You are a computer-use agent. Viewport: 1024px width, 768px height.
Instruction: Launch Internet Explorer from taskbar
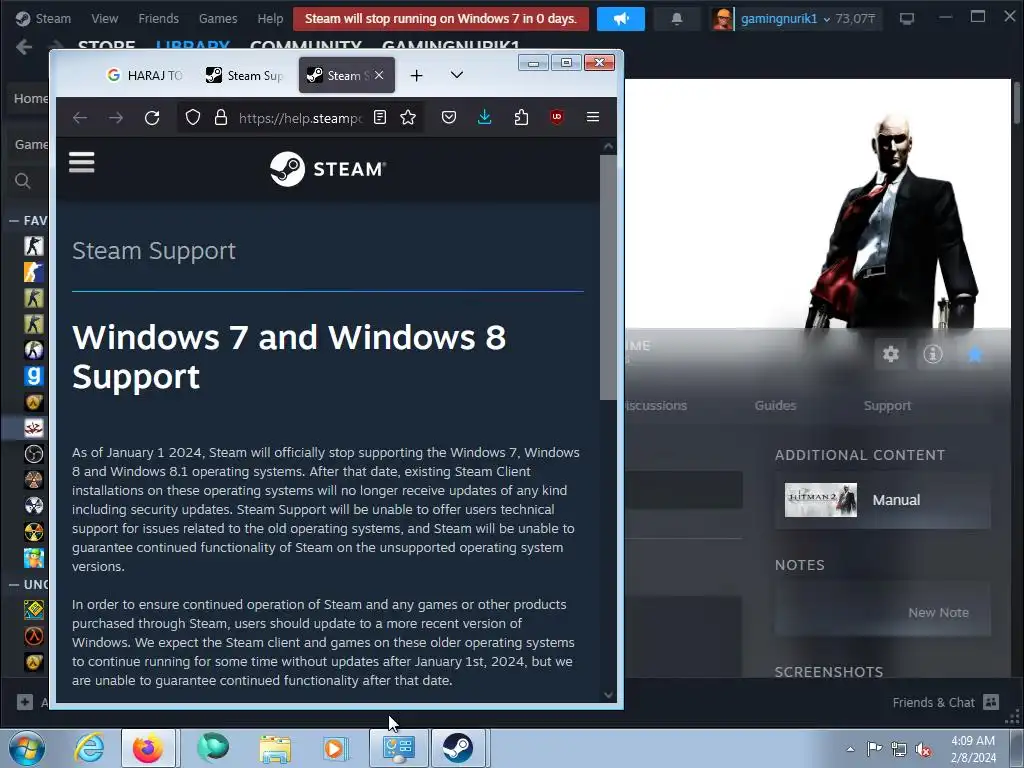[x=89, y=748]
